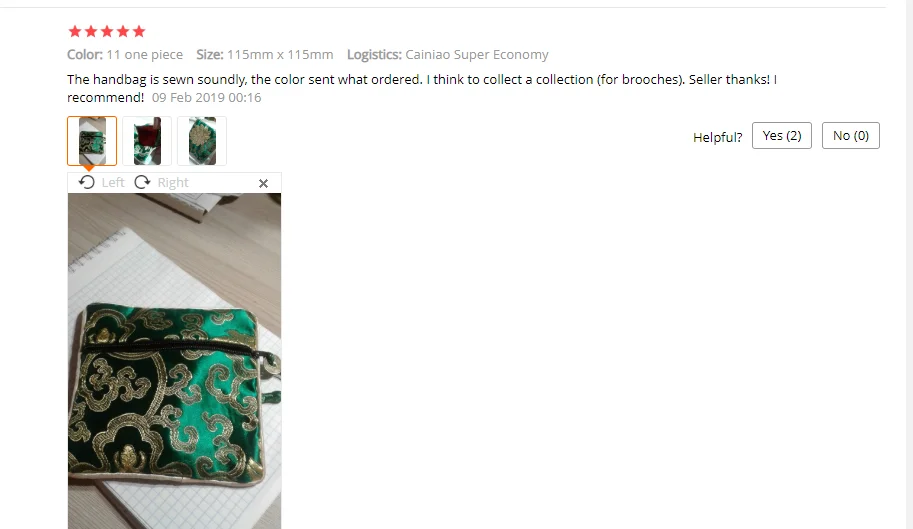This screenshot has height=529, width=913.
Task: Close the enlarged photo viewer with X
Action: click(x=263, y=183)
